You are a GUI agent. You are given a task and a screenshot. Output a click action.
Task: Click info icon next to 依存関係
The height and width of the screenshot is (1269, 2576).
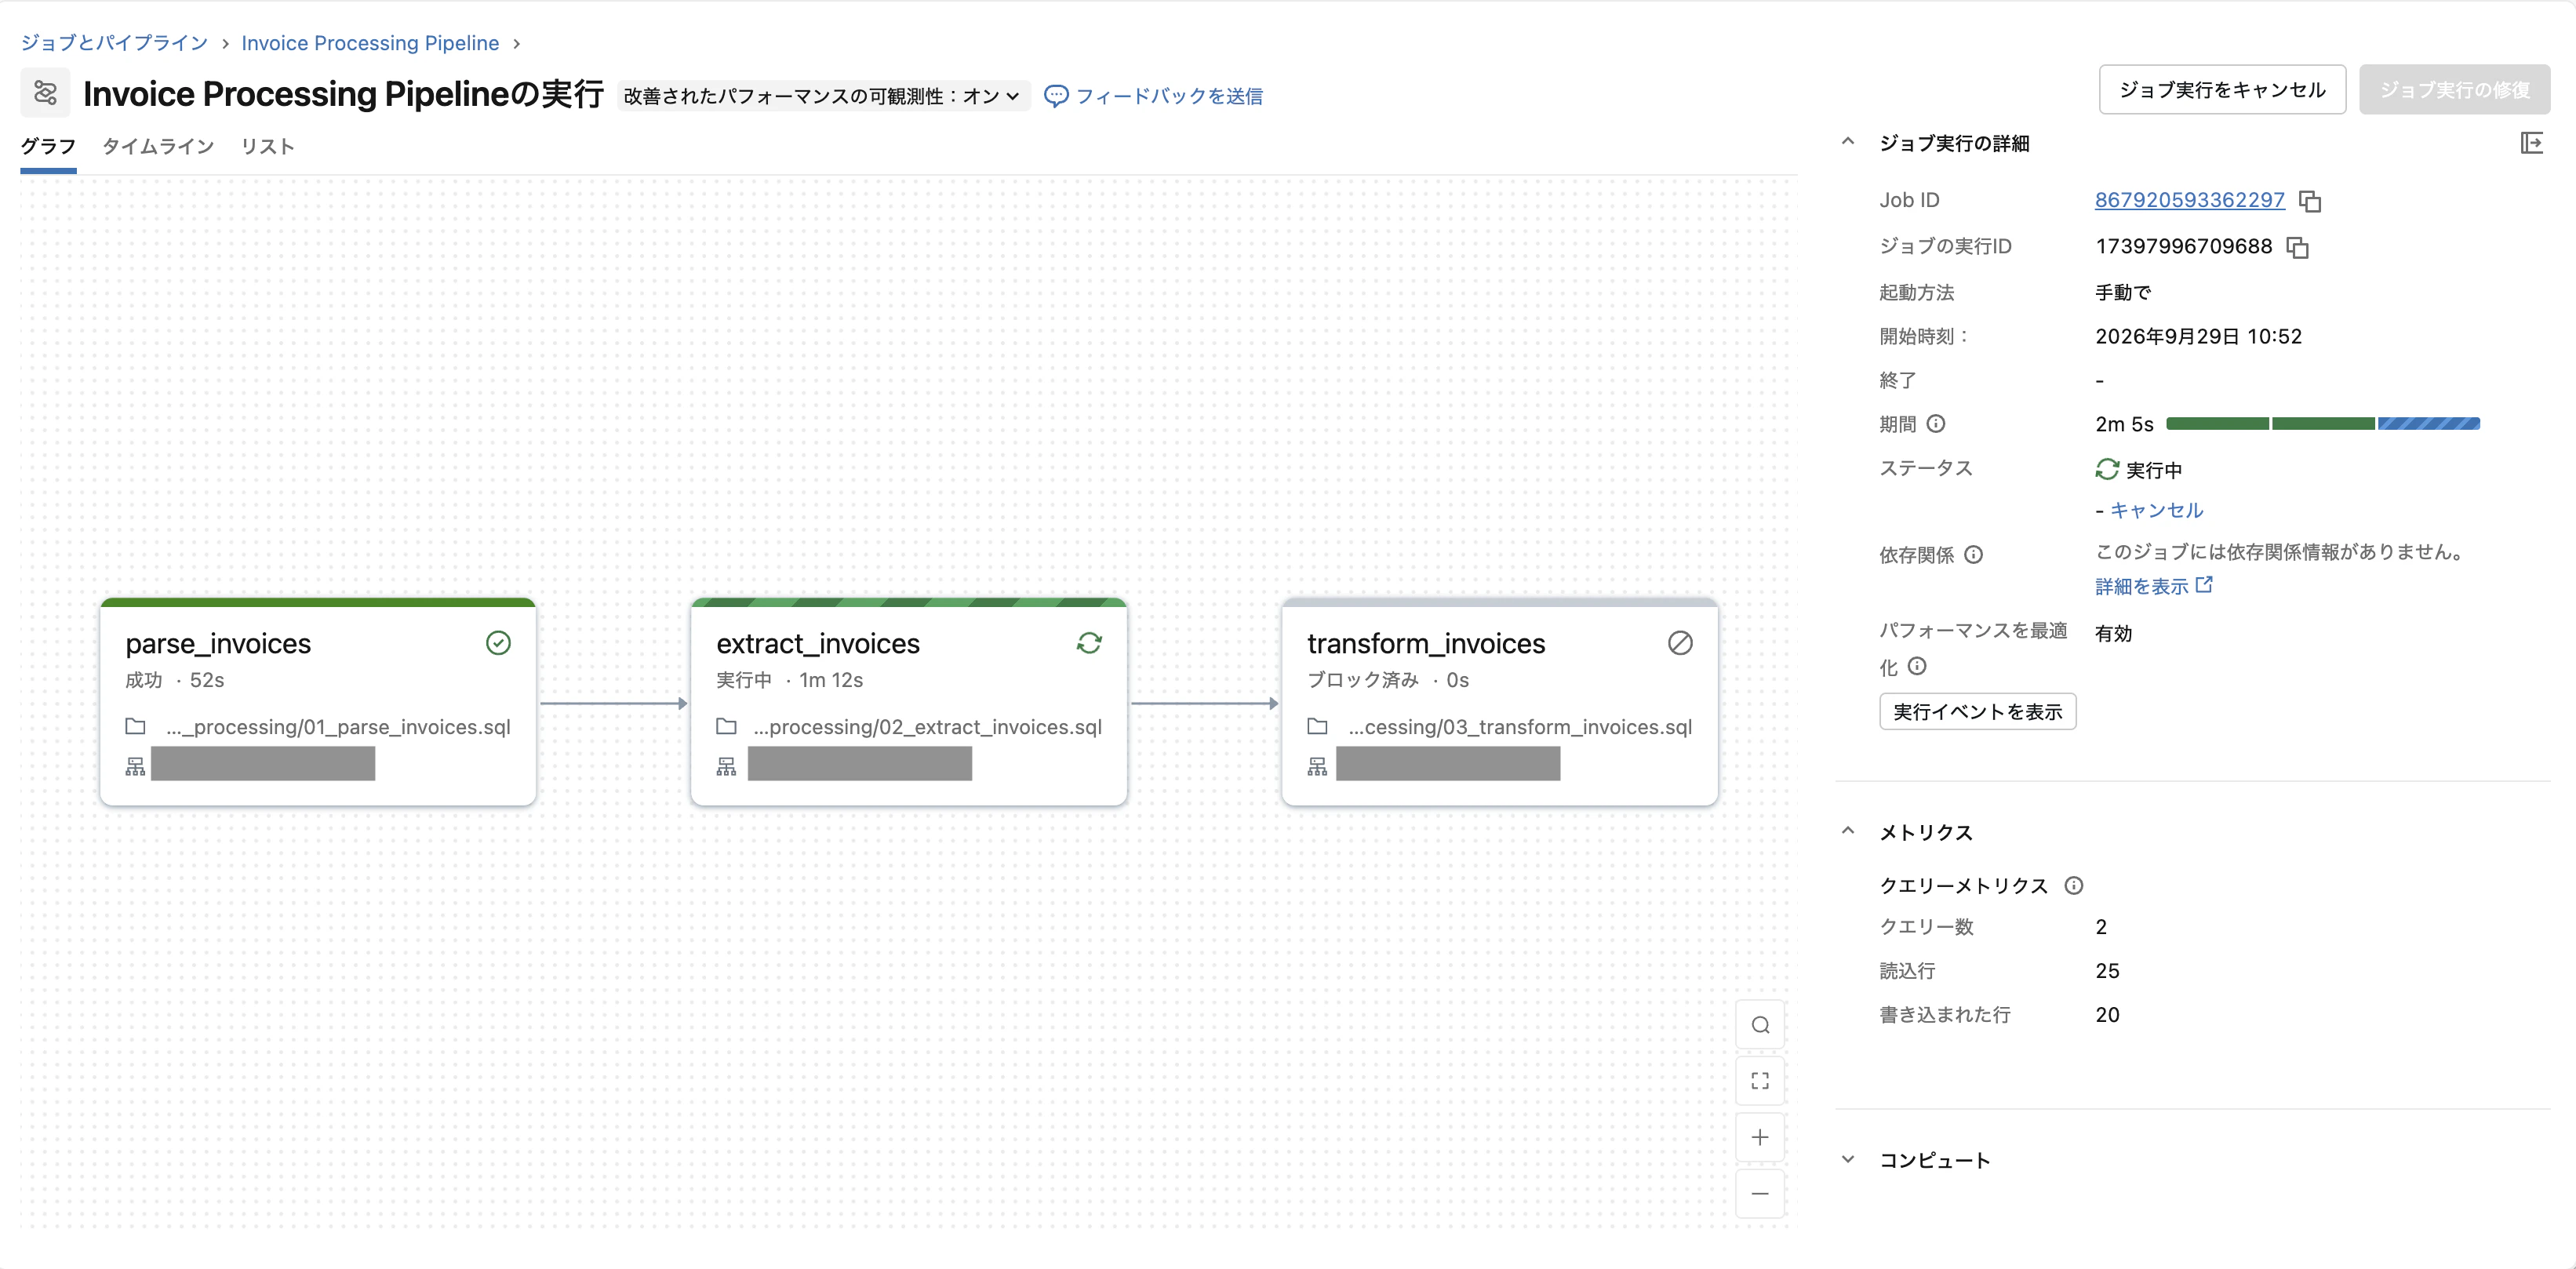tap(1972, 554)
